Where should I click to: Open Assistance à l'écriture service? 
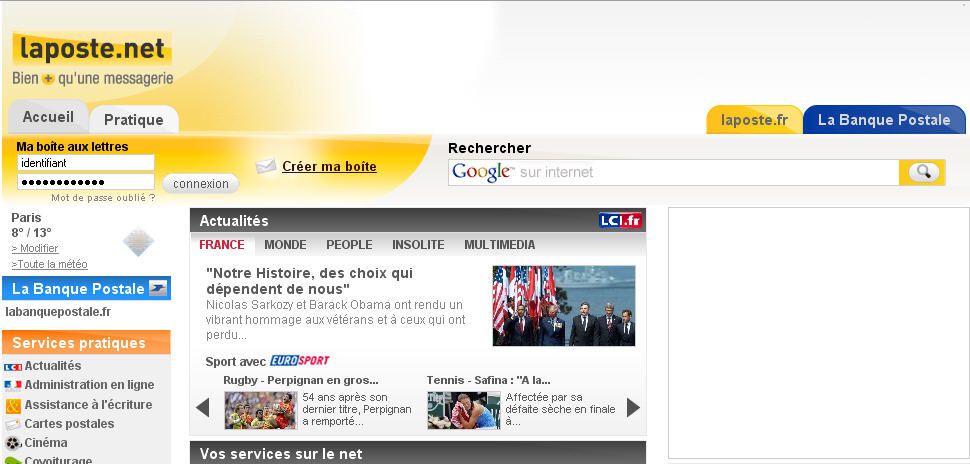point(88,405)
